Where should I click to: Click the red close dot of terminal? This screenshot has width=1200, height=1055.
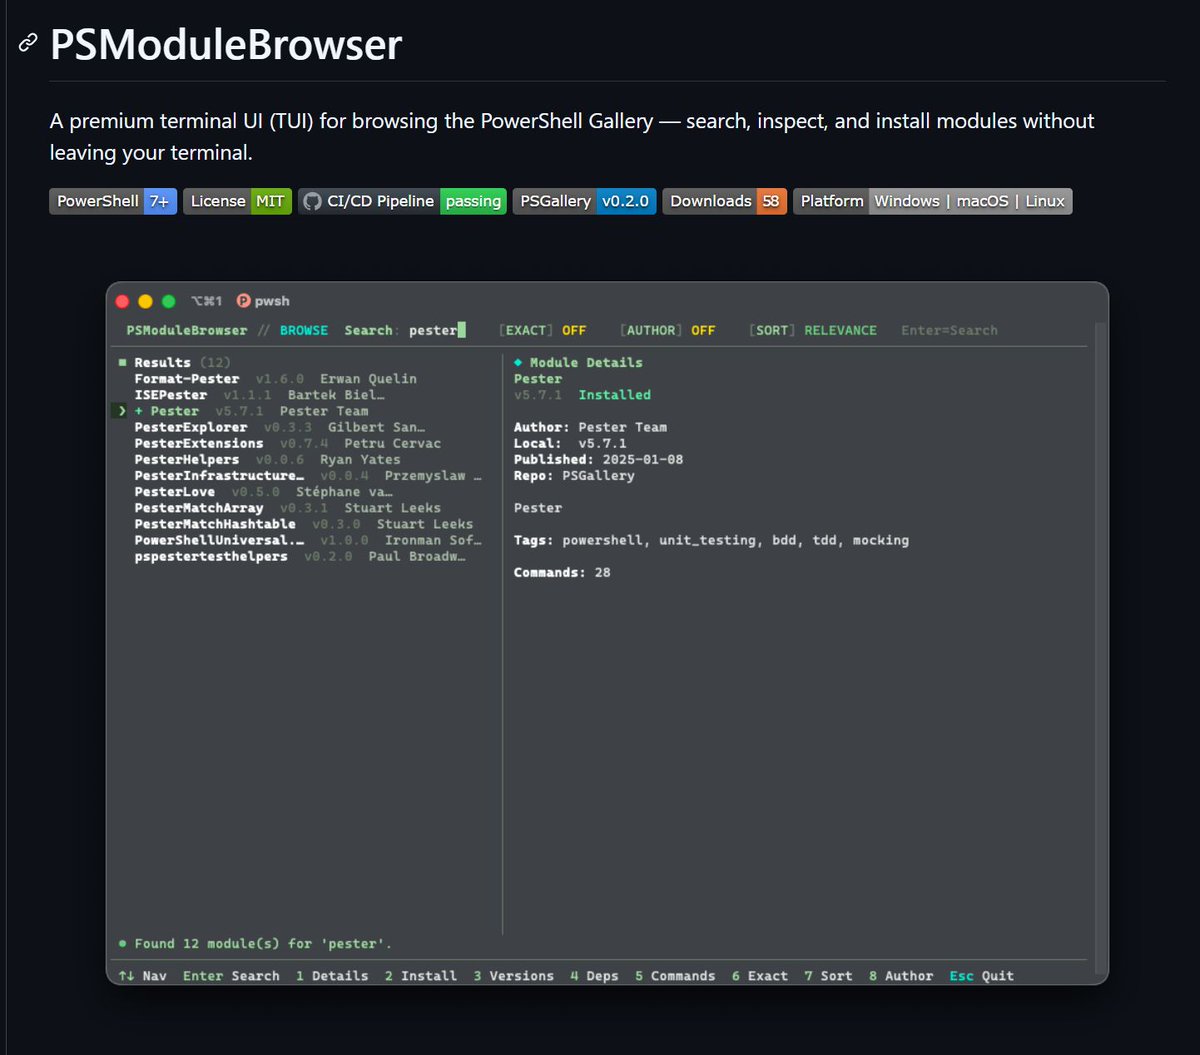click(123, 301)
